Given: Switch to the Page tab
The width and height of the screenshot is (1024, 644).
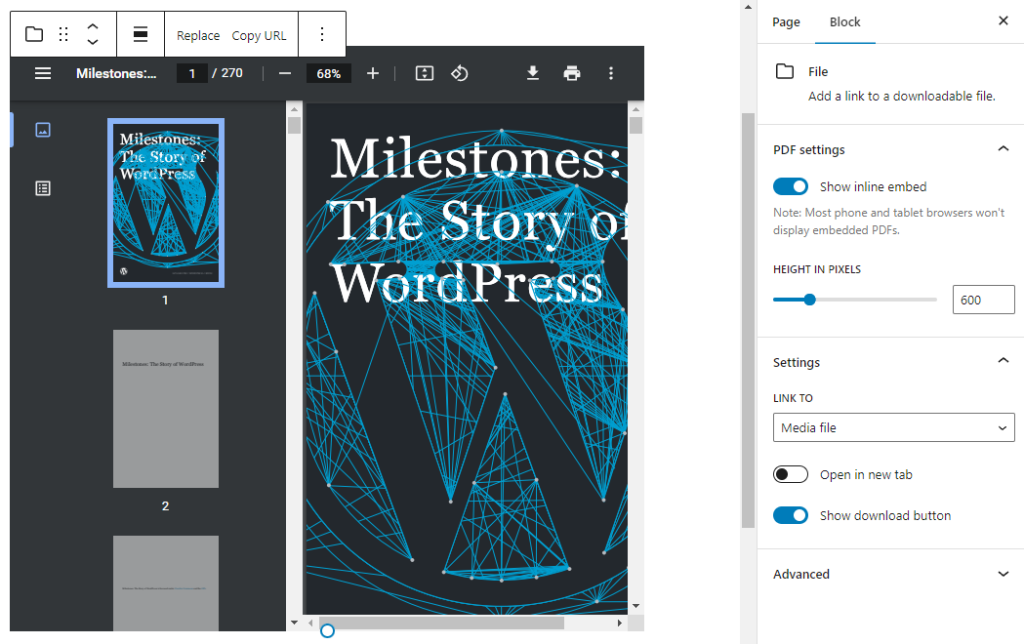Looking at the screenshot, I should pos(786,22).
